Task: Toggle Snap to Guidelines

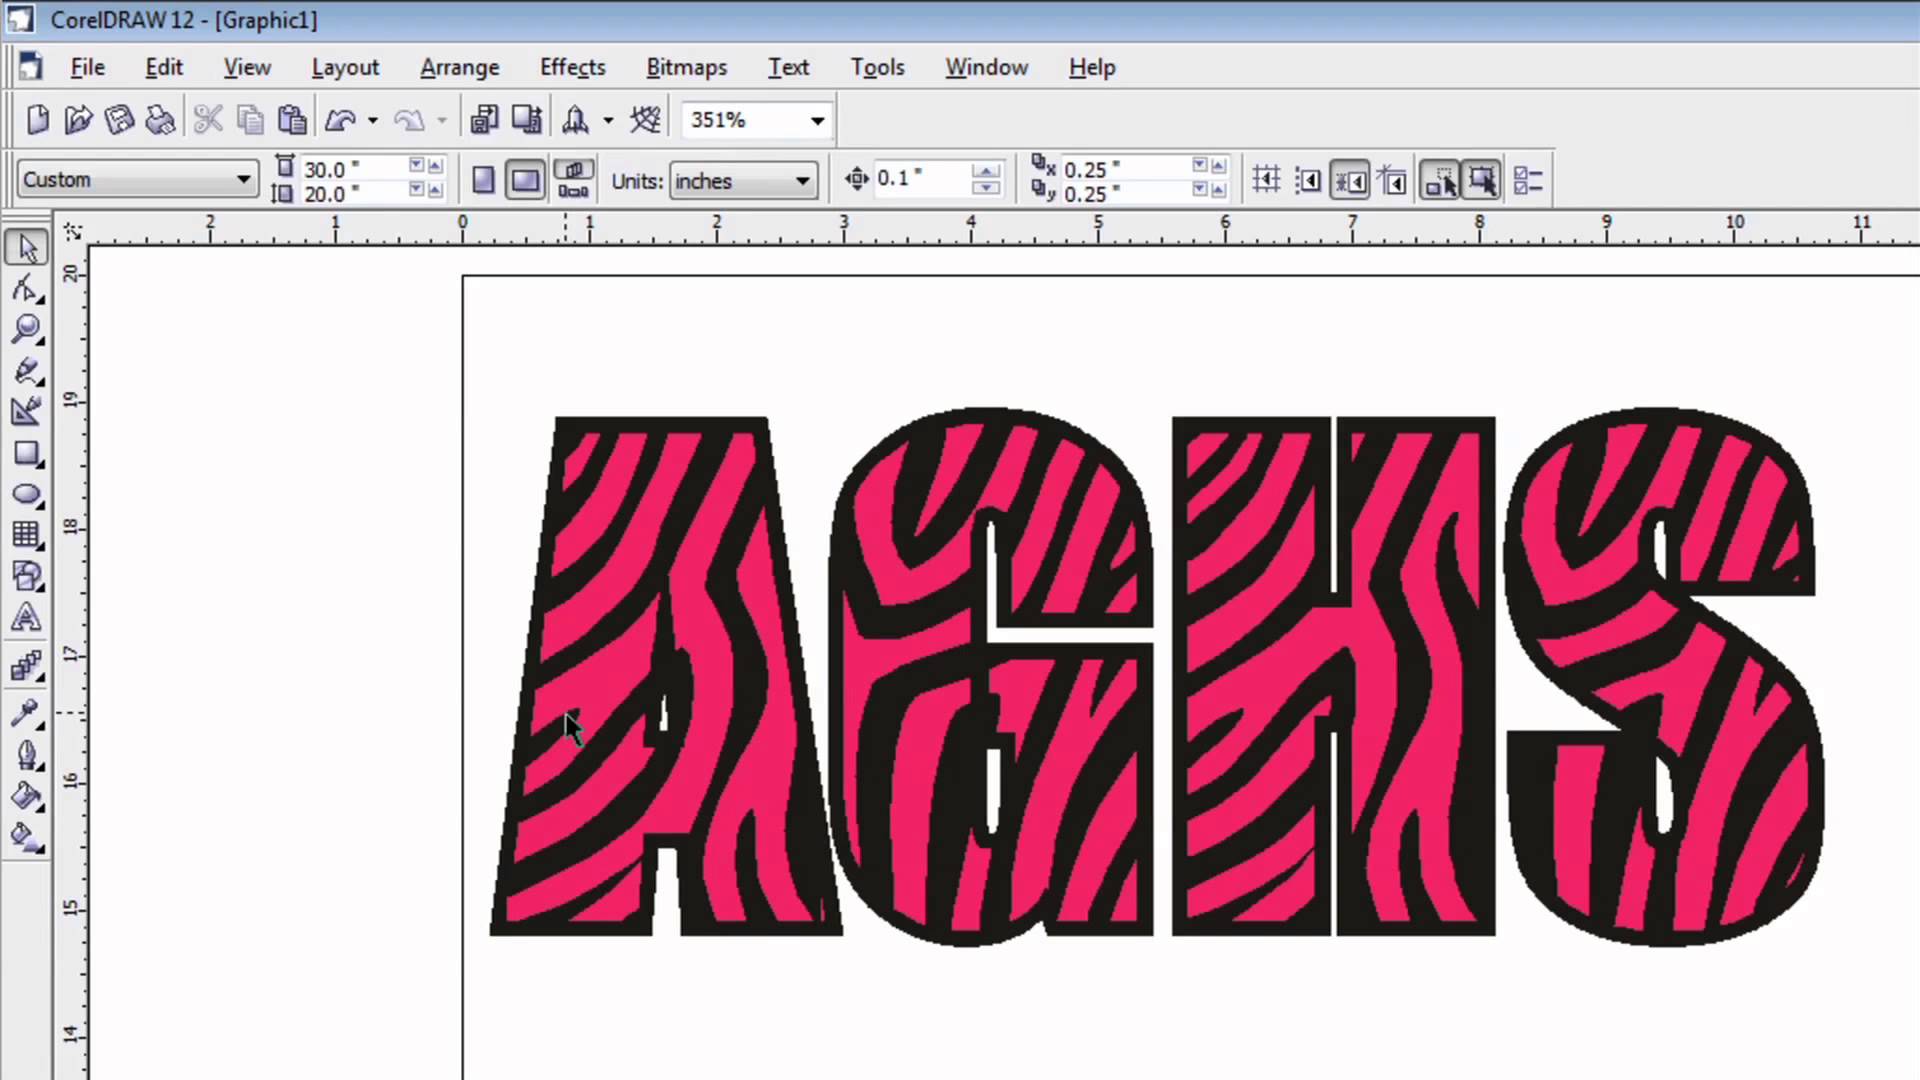Action: pyautogui.click(x=1308, y=180)
